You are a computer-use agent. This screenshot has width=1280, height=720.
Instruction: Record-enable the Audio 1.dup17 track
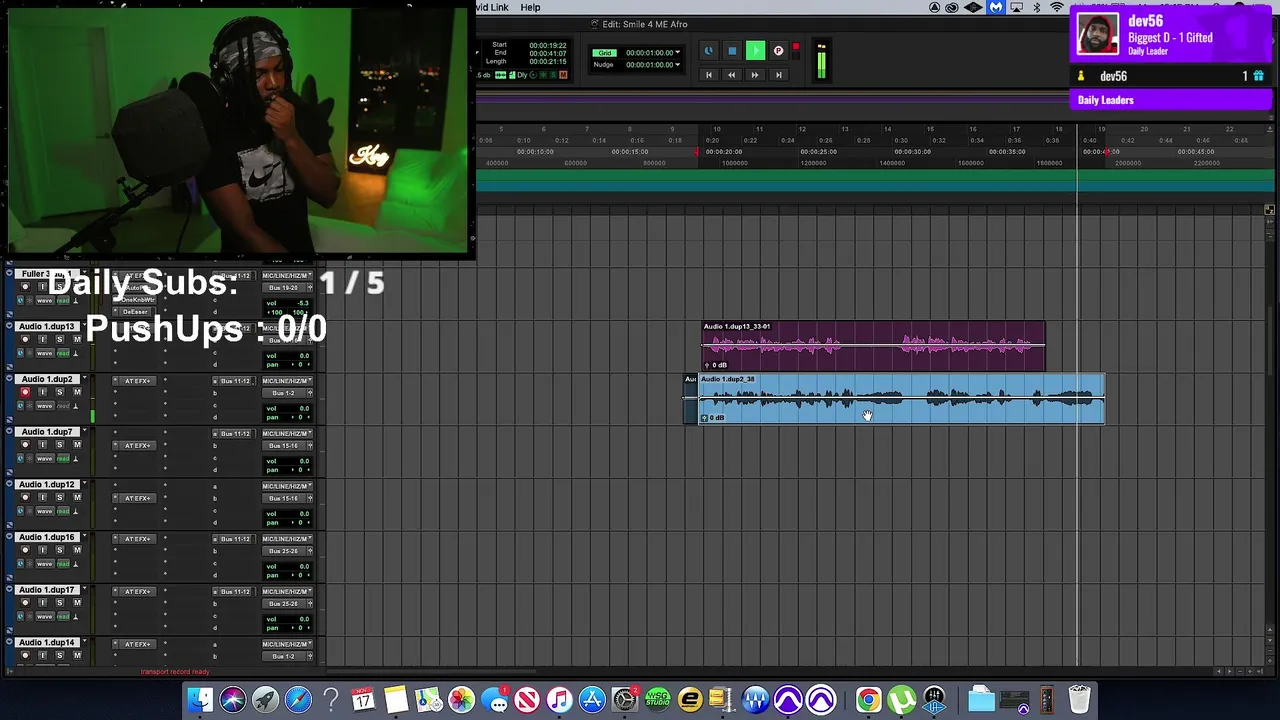point(25,603)
